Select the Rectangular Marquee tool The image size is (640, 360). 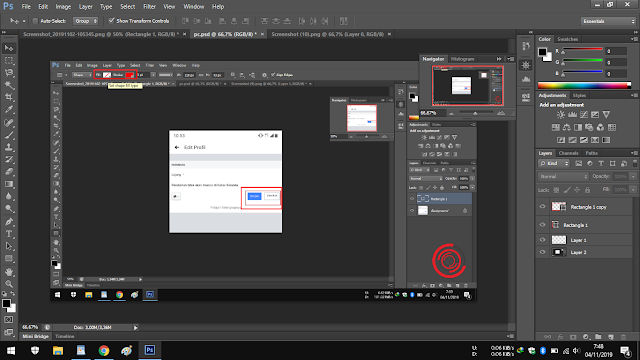[x=9, y=61]
